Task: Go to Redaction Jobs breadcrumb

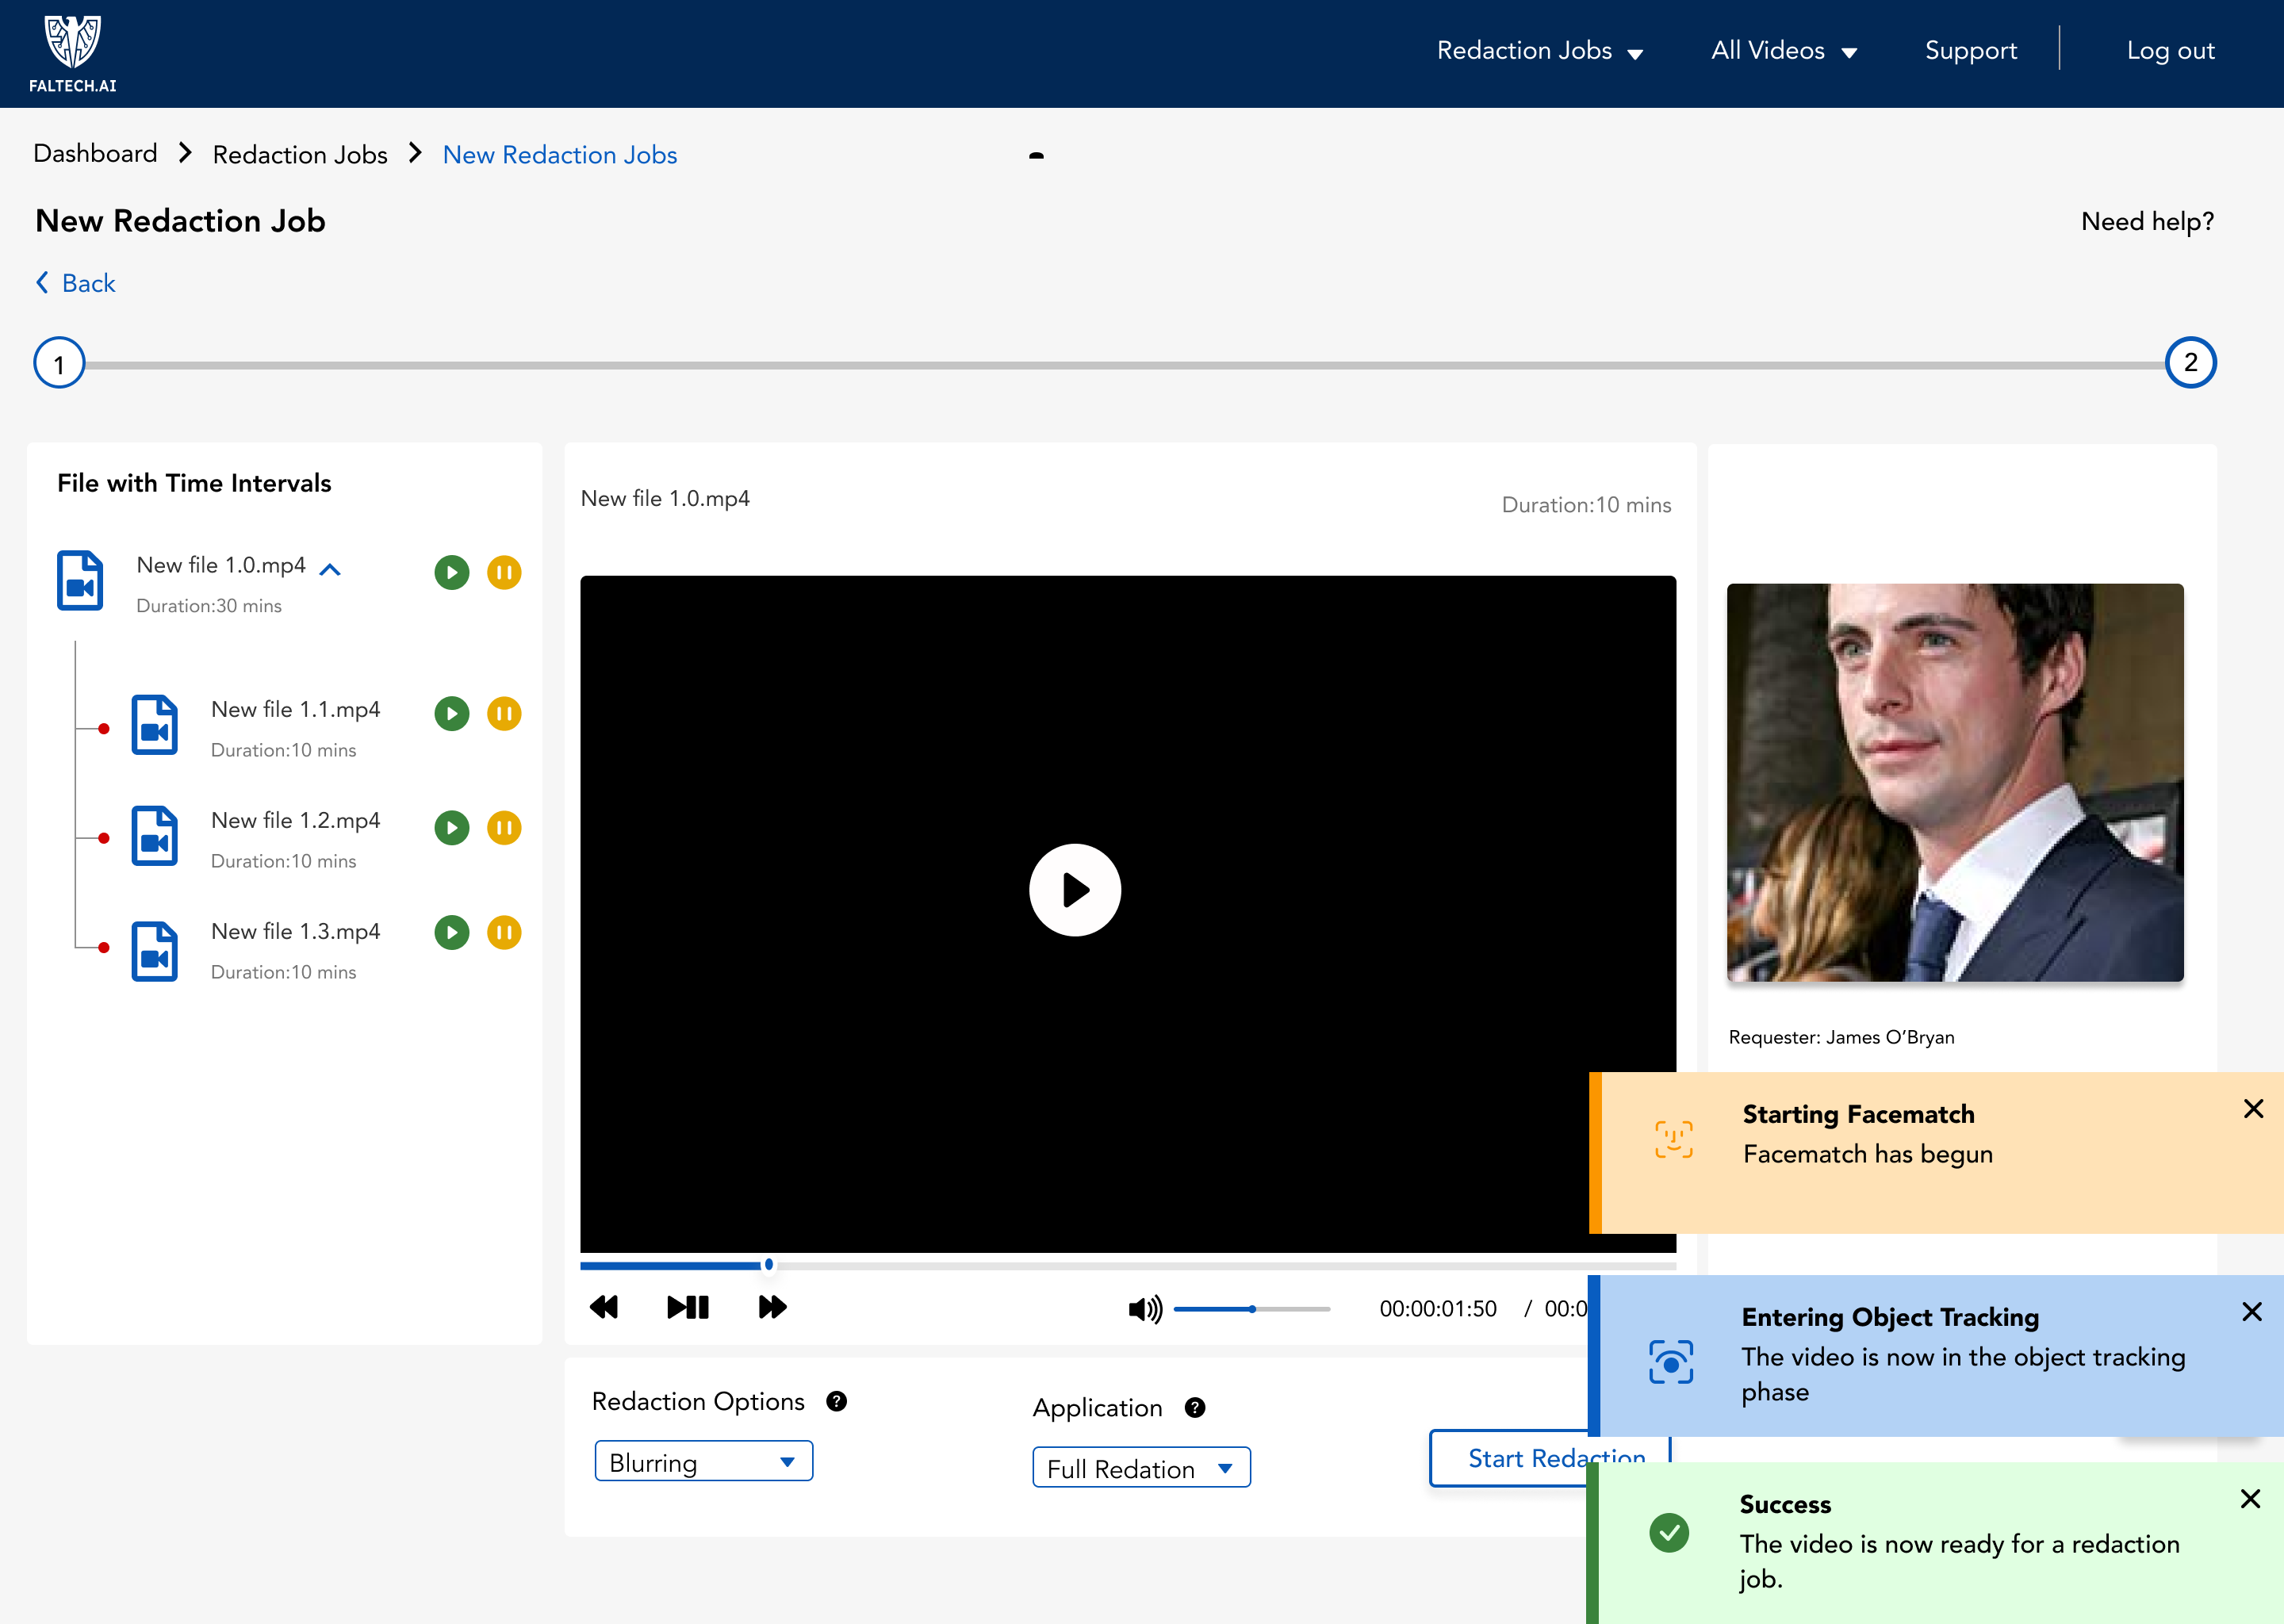Action: pyautogui.click(x=300, y=155)
